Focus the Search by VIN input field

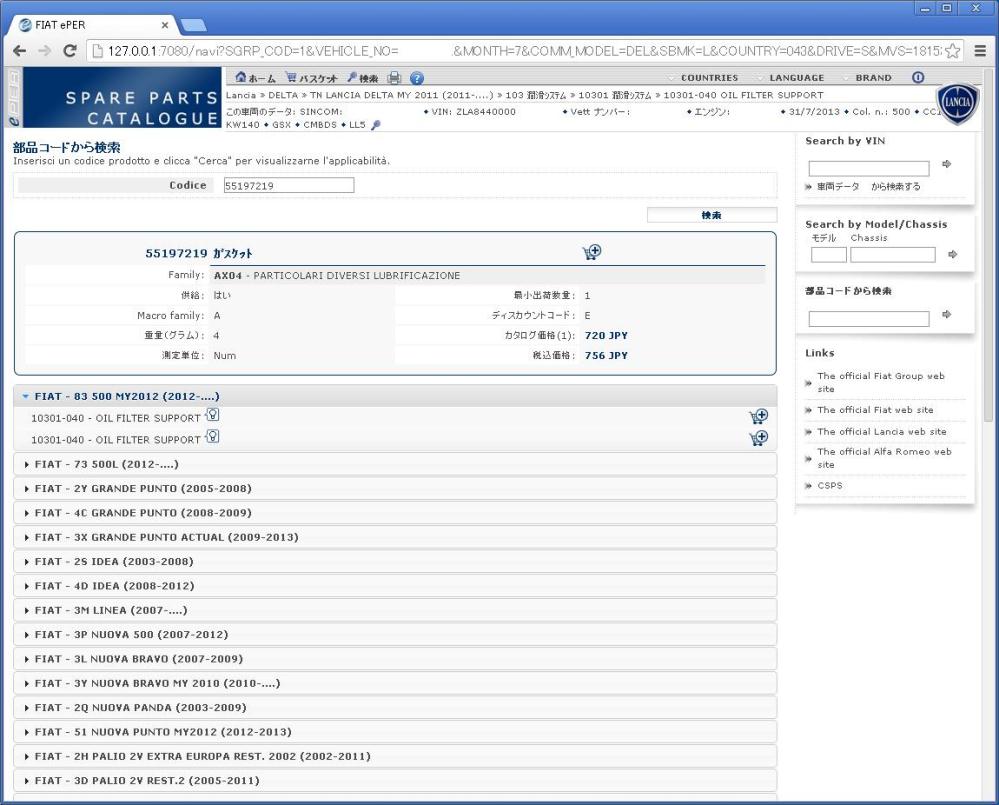tap(868, 168)
